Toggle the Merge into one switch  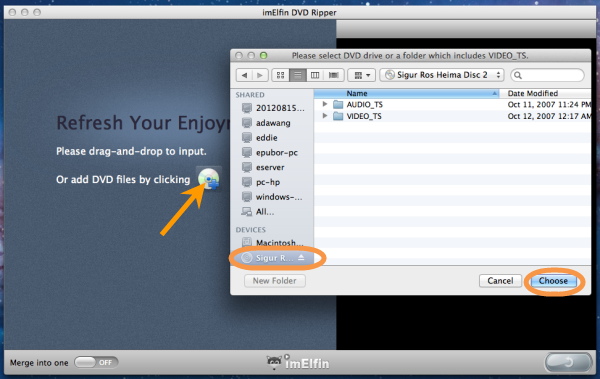(x=96, y=362)
